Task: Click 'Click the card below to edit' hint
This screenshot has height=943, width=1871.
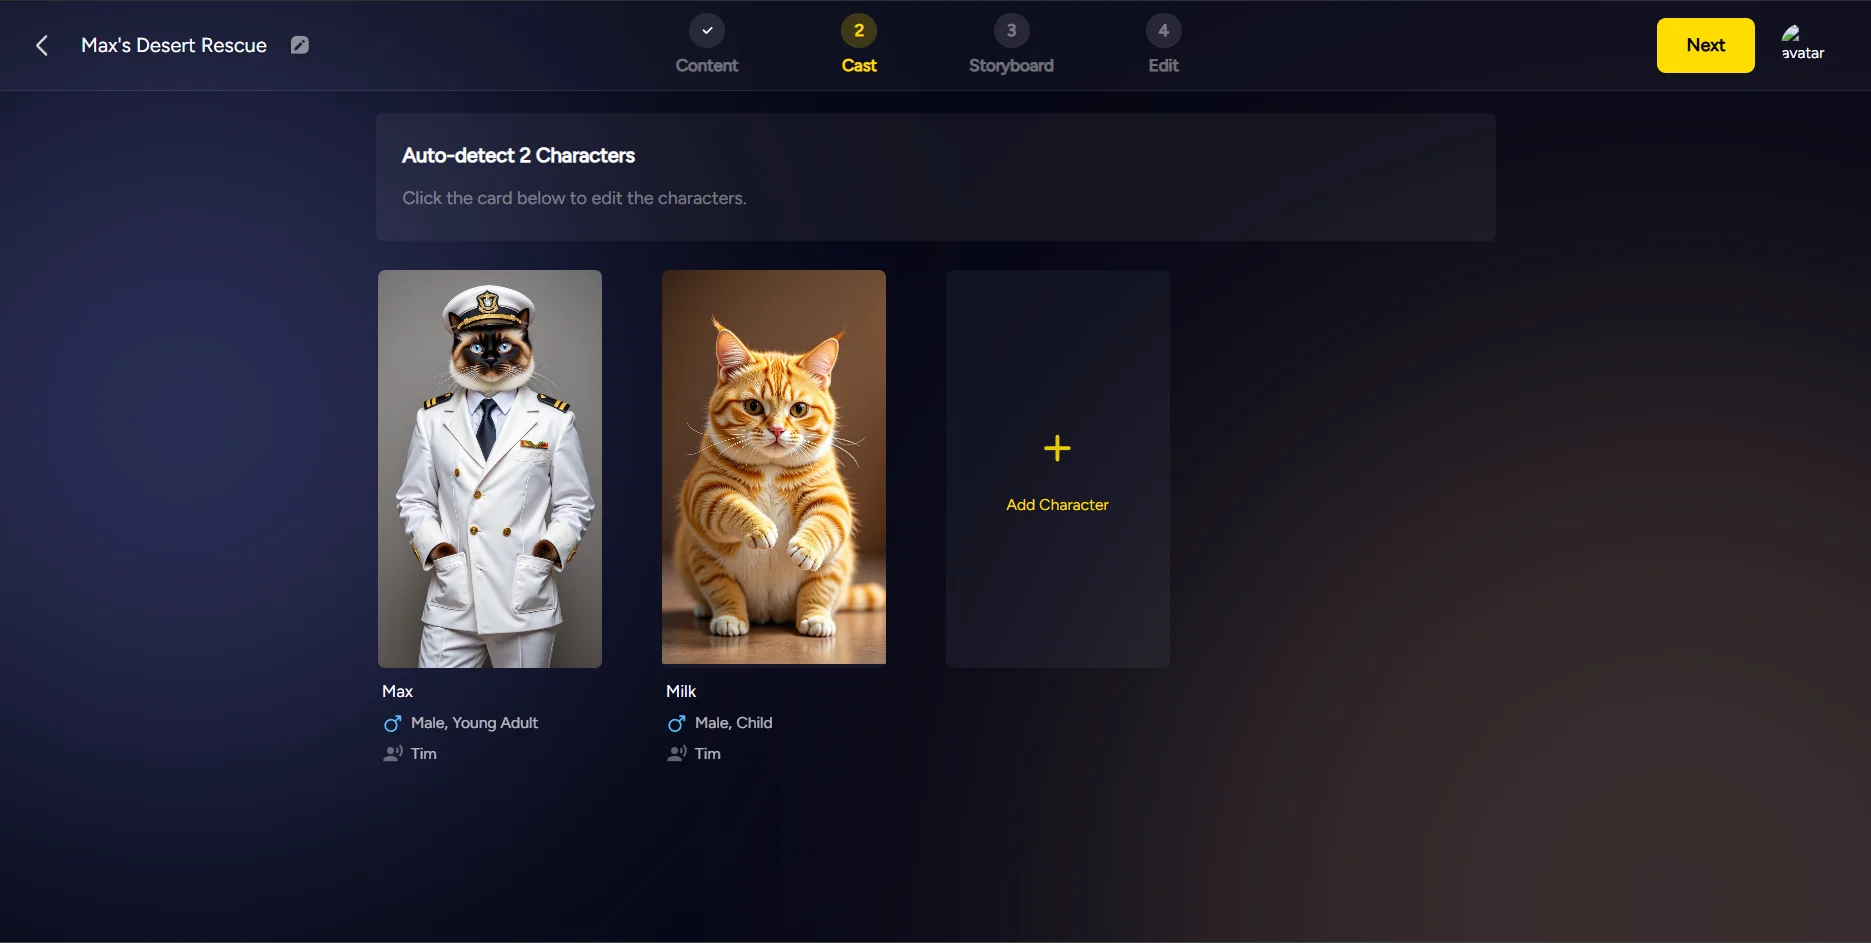Action: (x=574, y=198)
